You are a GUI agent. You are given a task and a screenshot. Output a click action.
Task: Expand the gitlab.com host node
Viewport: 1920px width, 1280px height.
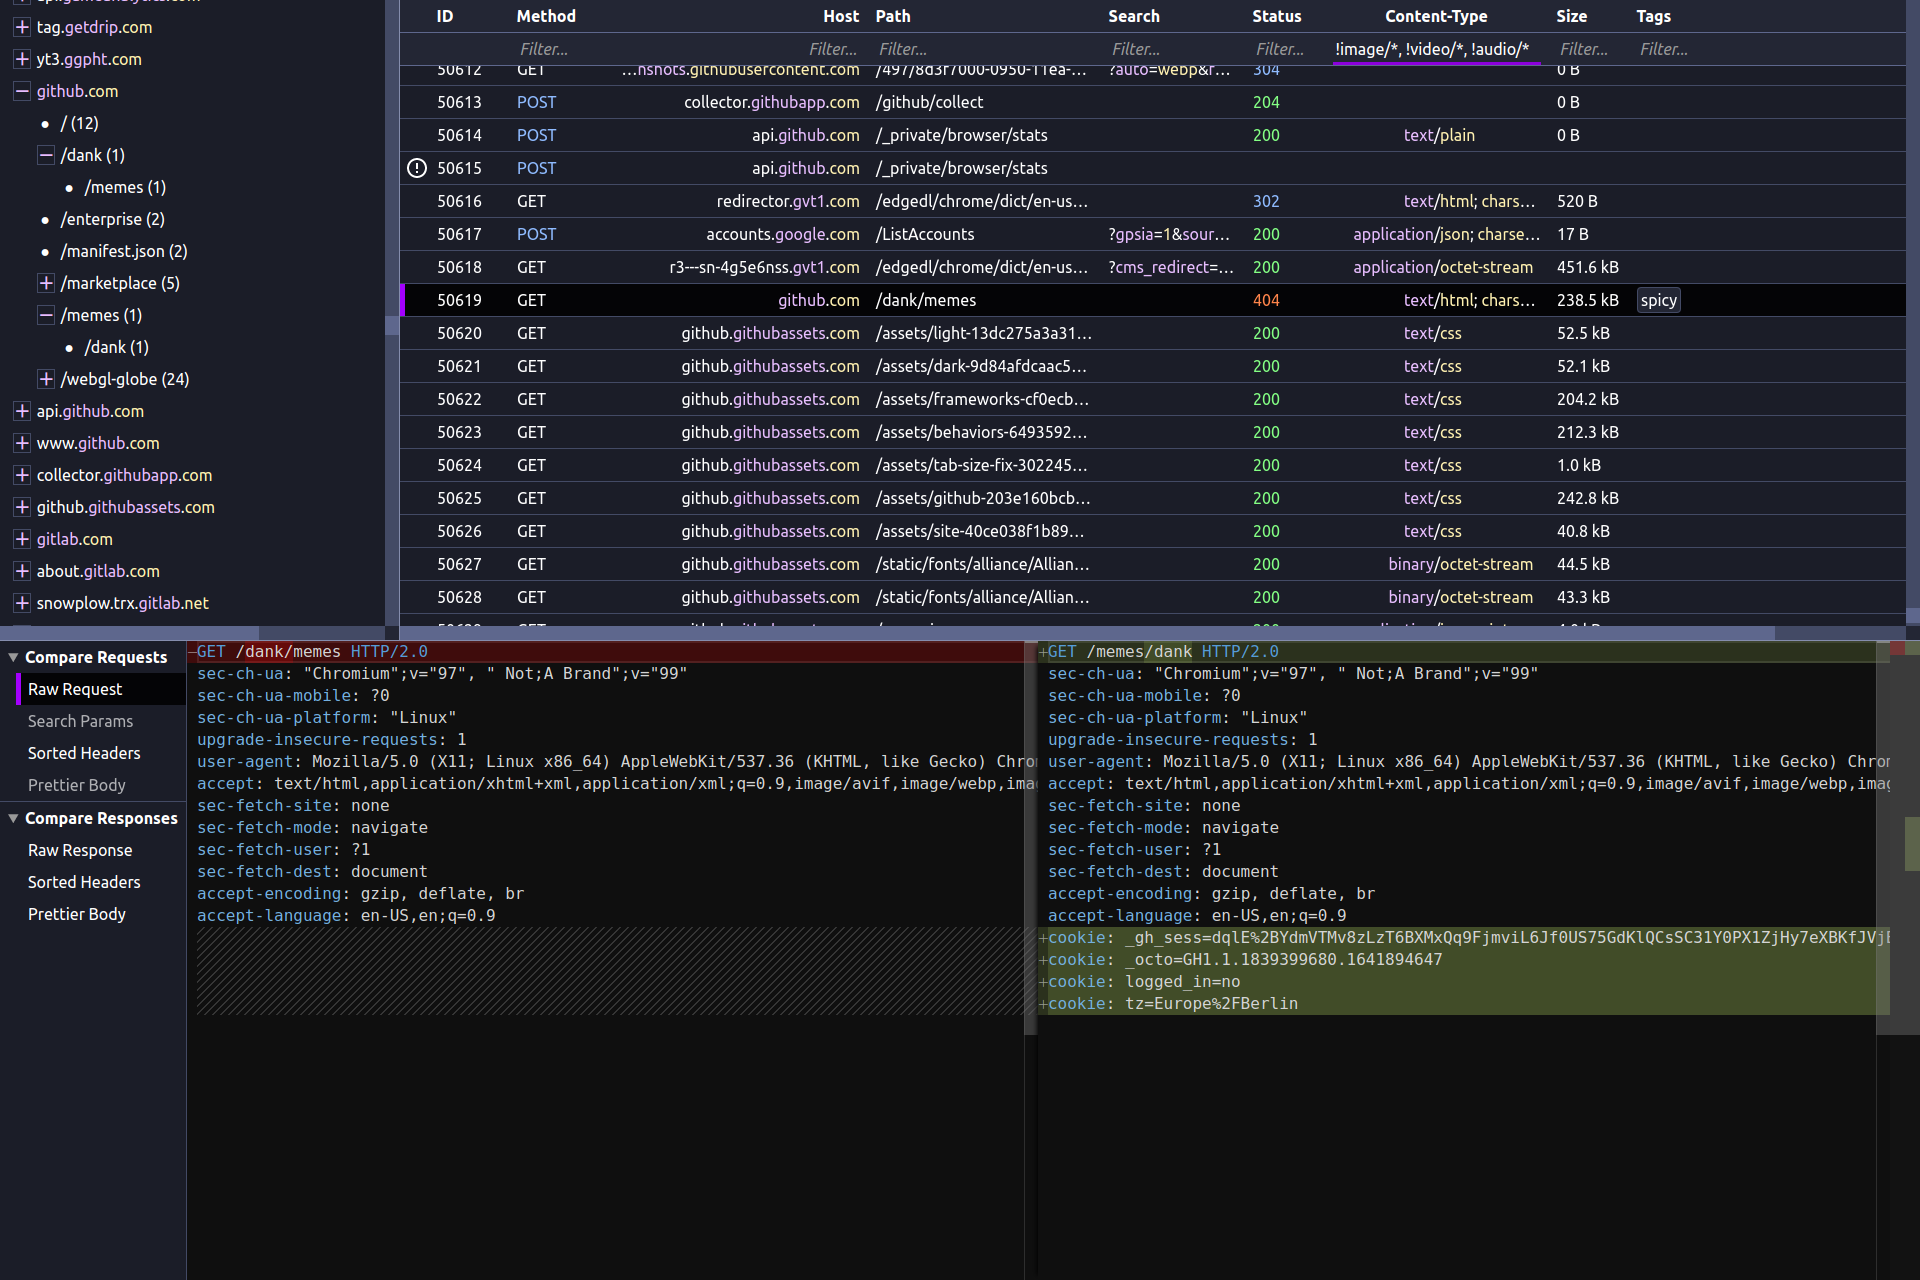click(x=21, y=539)
